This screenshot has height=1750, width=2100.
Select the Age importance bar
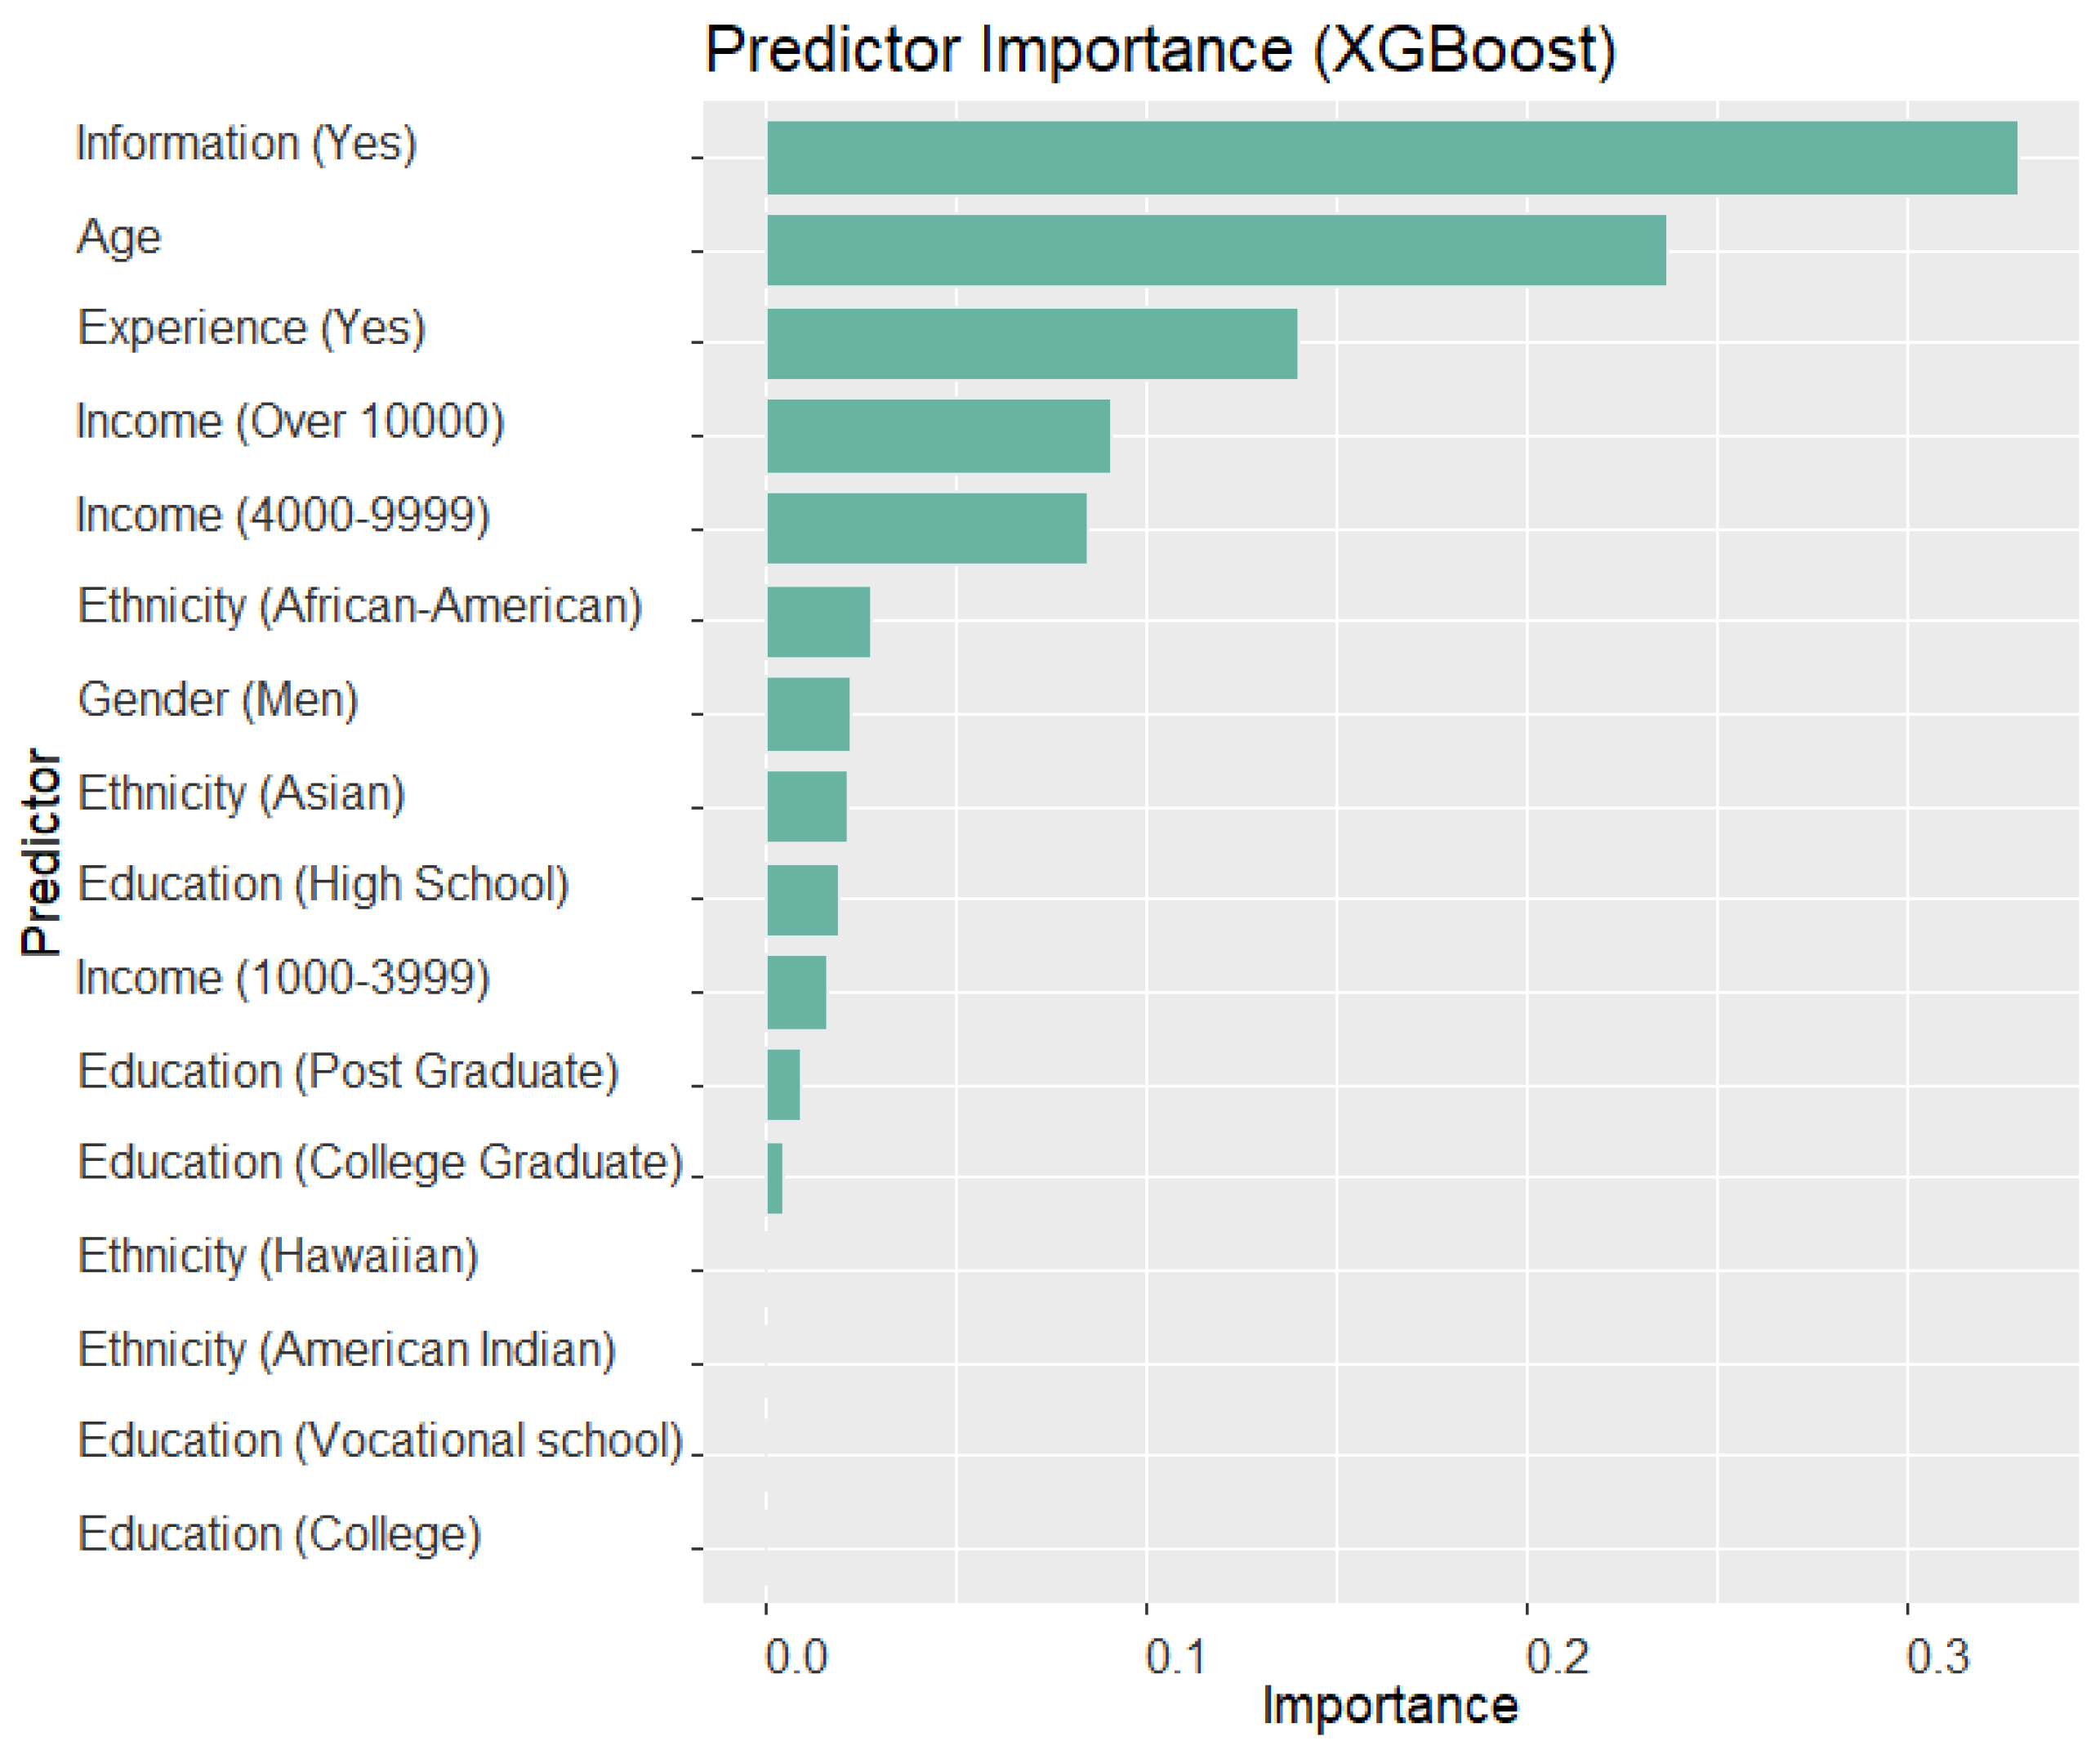point(1216,250)
